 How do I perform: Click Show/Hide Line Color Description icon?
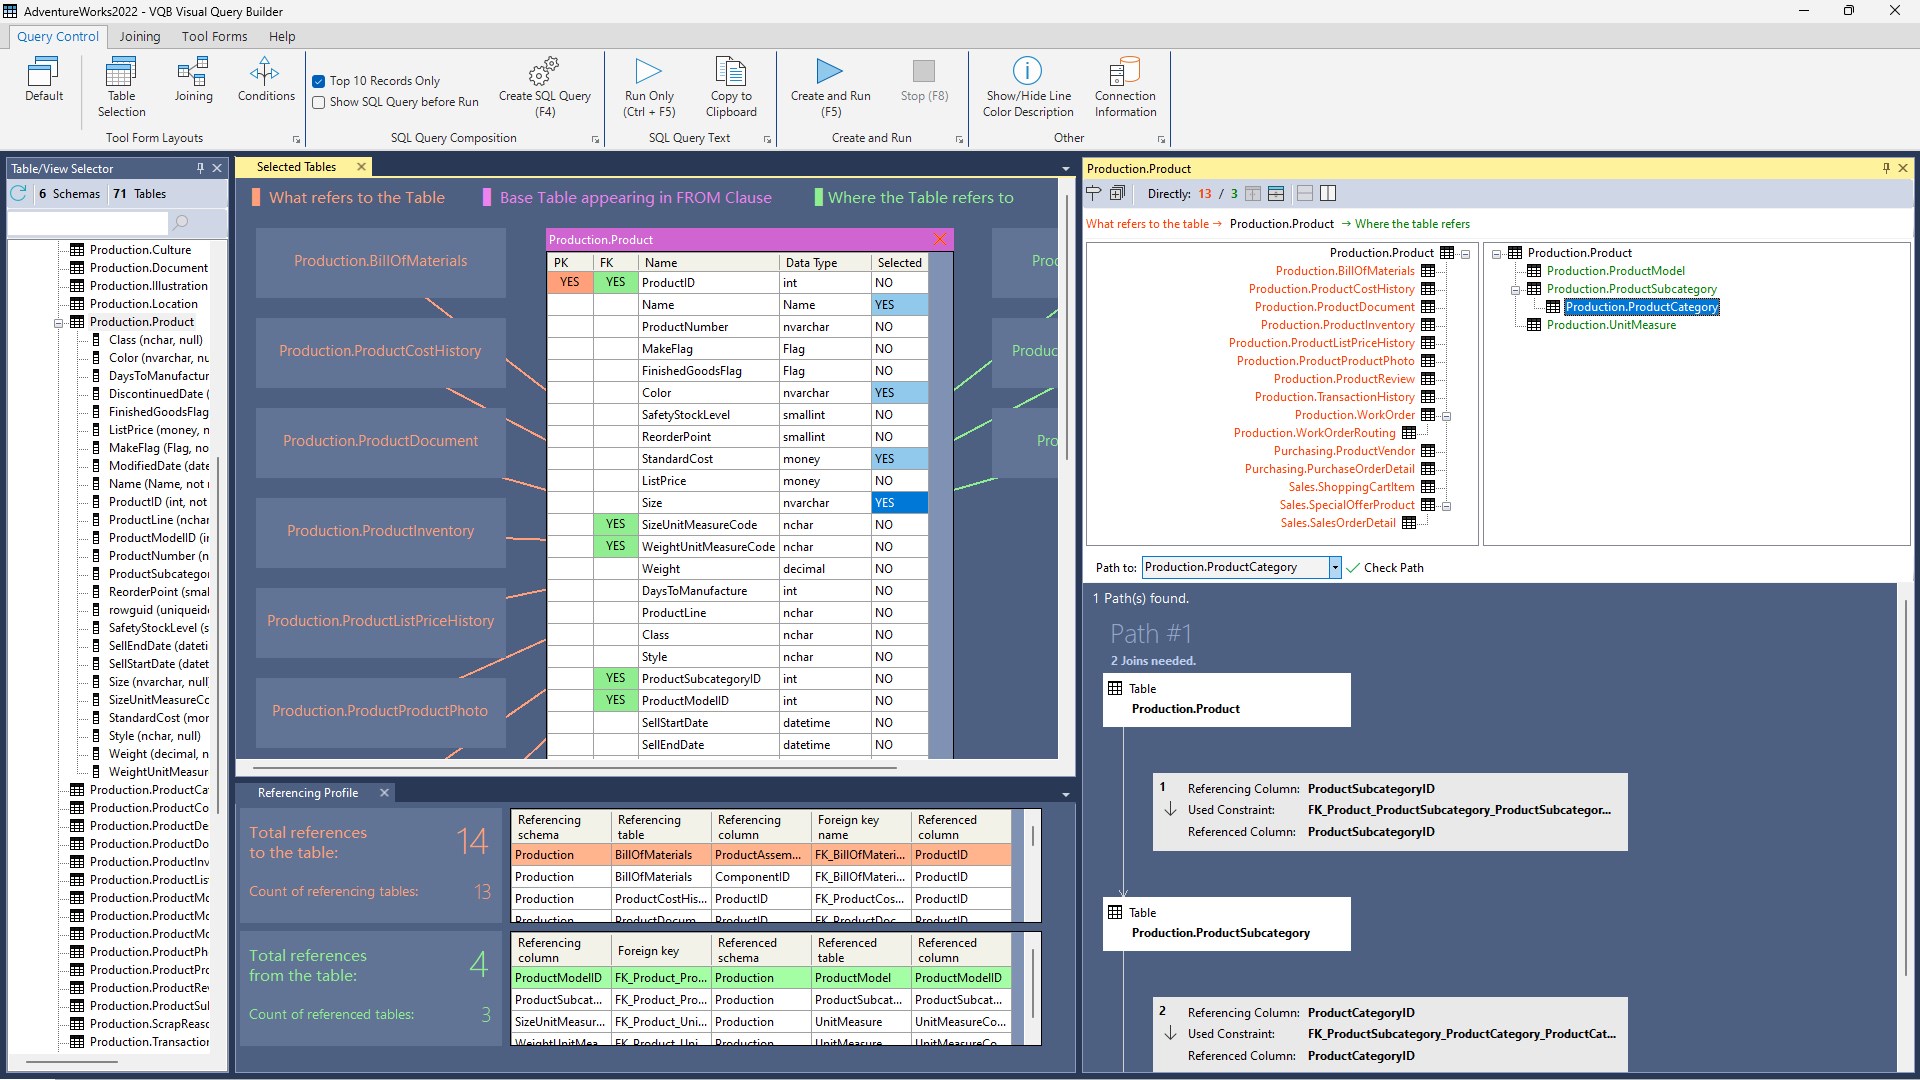(1027, 72)
